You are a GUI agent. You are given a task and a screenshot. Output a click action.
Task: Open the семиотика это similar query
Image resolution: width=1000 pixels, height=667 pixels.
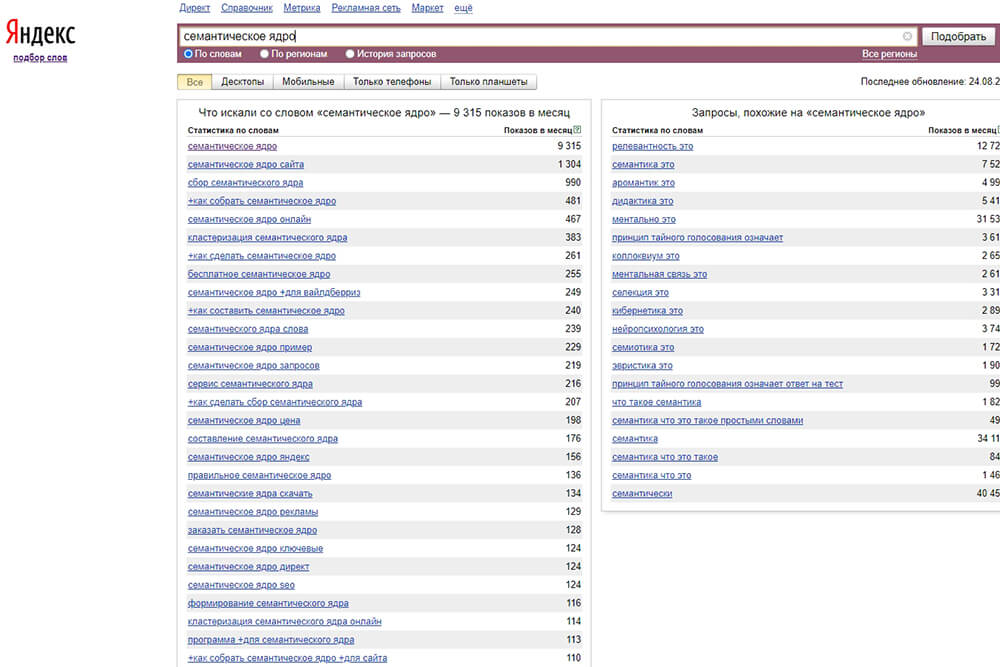tap(643, 348)
